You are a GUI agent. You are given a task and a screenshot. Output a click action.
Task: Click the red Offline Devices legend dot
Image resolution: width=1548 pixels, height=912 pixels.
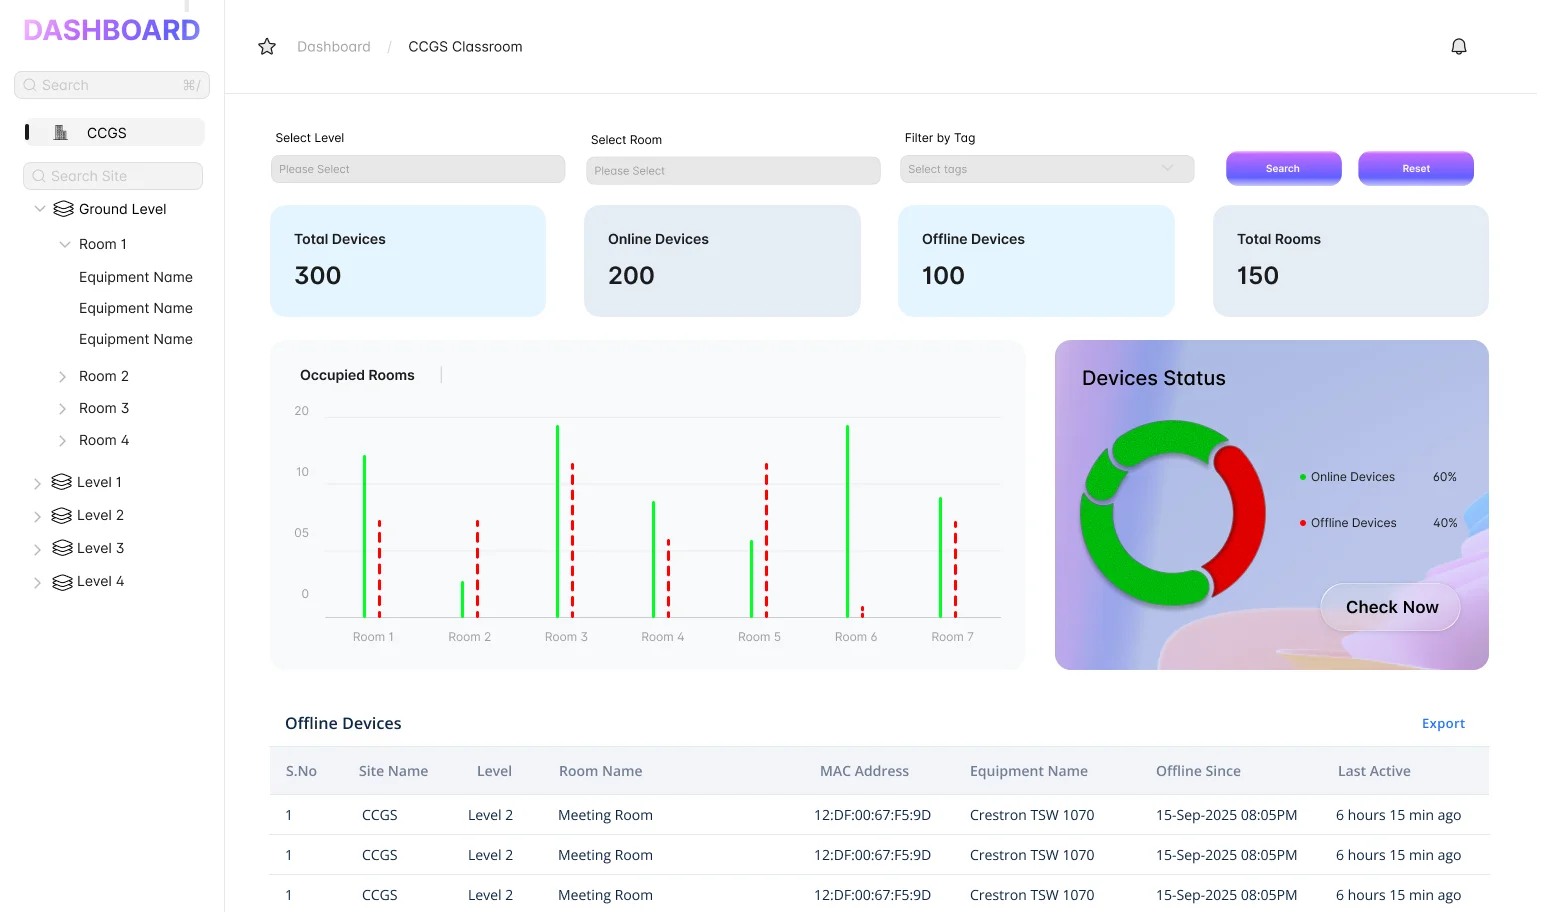1301,522
